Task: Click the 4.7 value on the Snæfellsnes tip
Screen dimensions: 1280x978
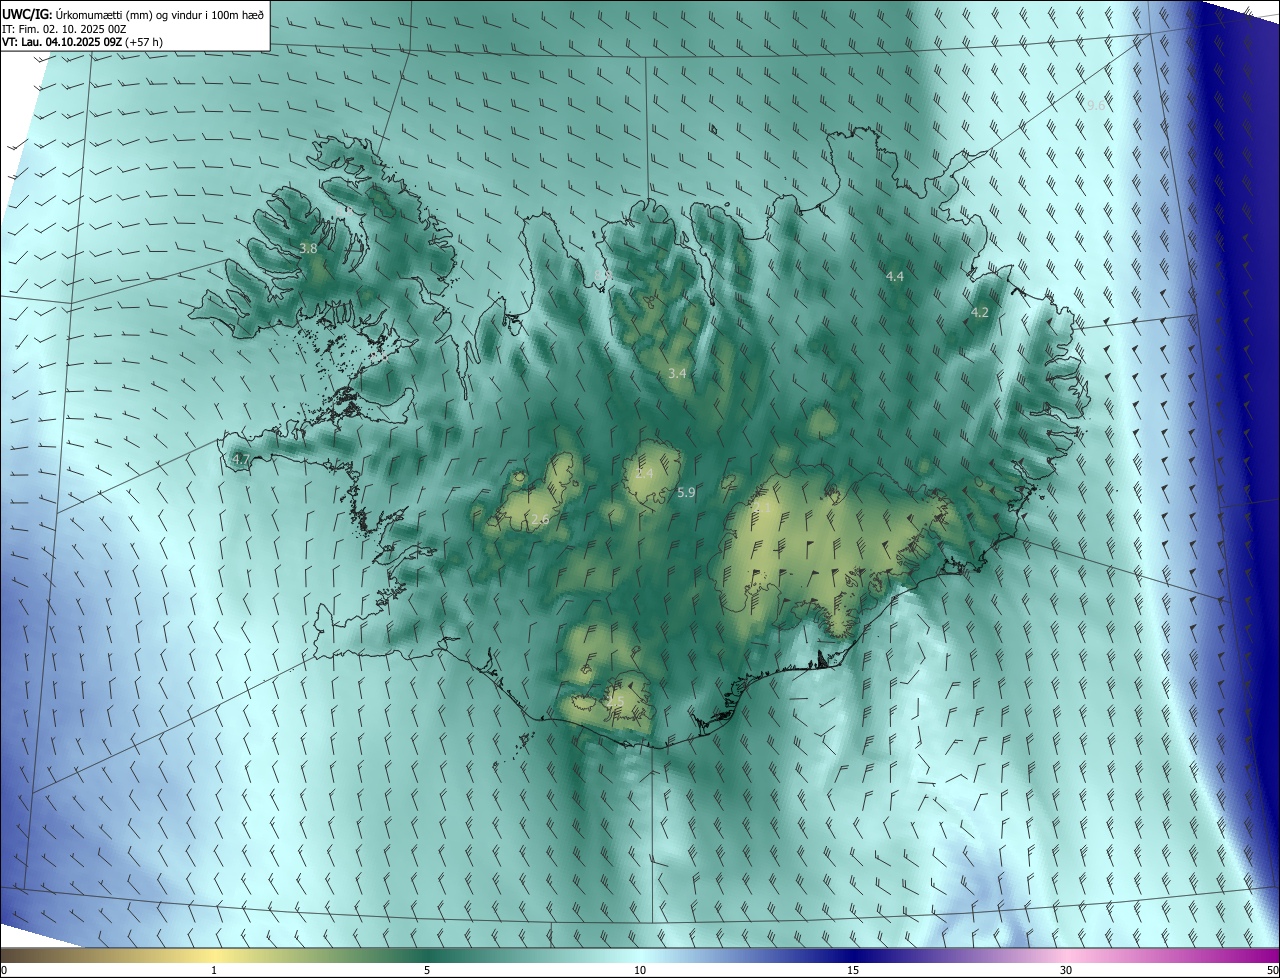Action: [240, 459]
